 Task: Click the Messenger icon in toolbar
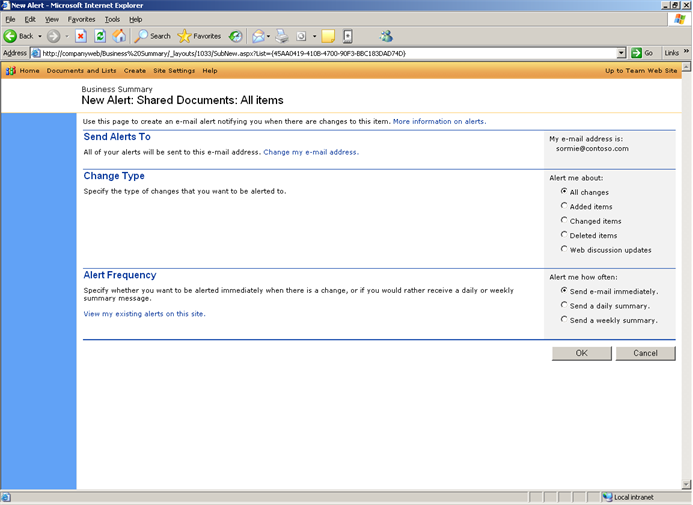(x=386, y=36)
